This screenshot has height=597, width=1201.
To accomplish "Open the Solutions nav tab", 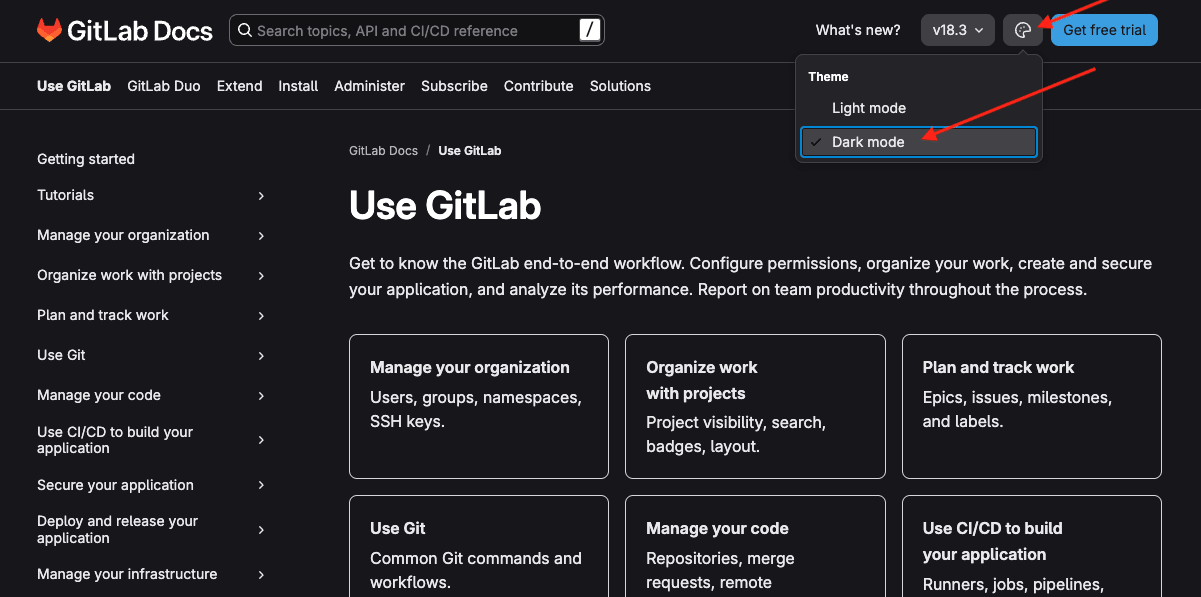I will (x=620, y=86).
